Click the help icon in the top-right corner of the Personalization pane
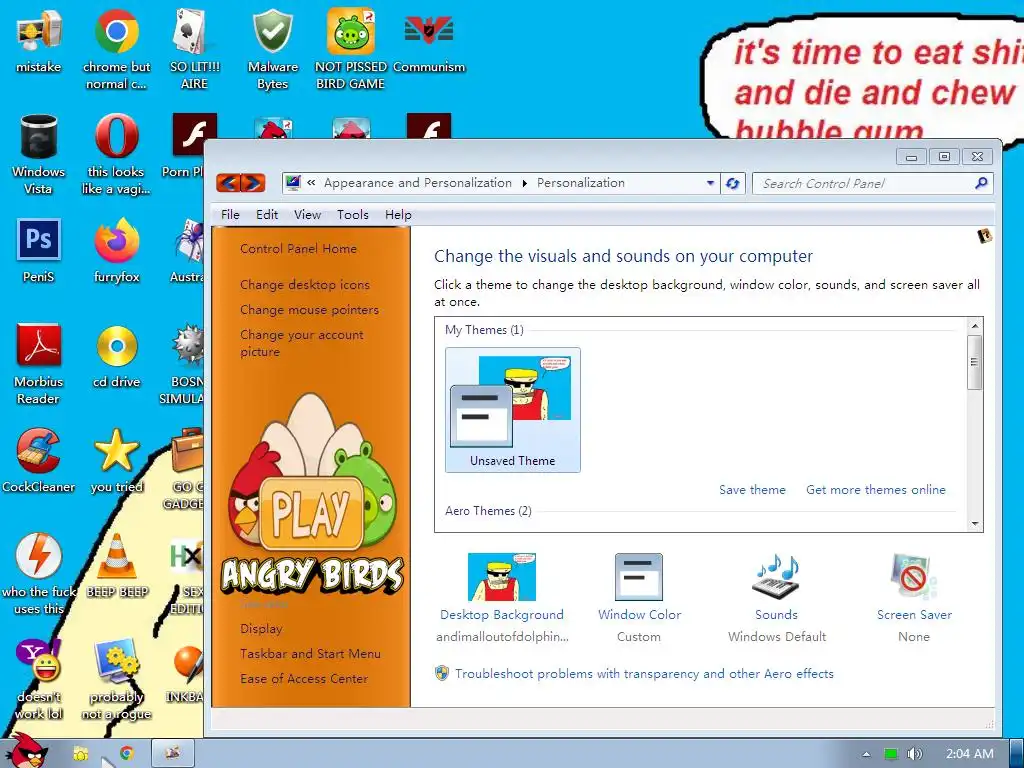This screenshot has width=1024, height=768. (x=985, y=236)
